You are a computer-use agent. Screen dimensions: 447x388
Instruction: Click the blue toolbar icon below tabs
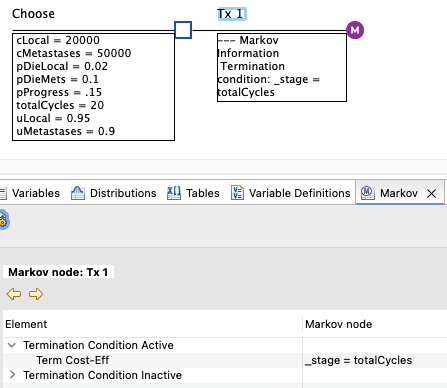tap(3, 220)
